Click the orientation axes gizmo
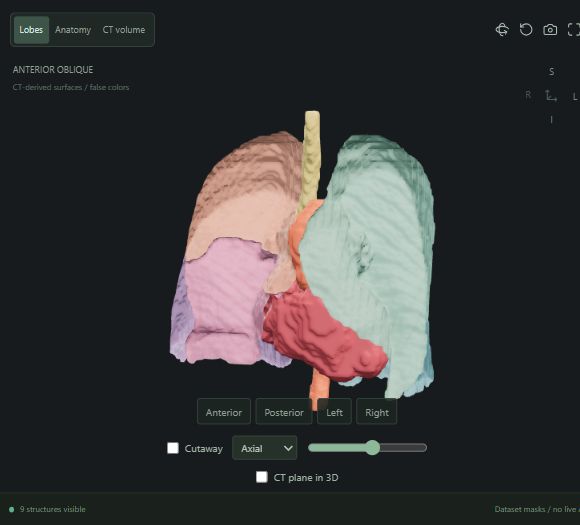This screenshot has height=525, width=580. 551,95
